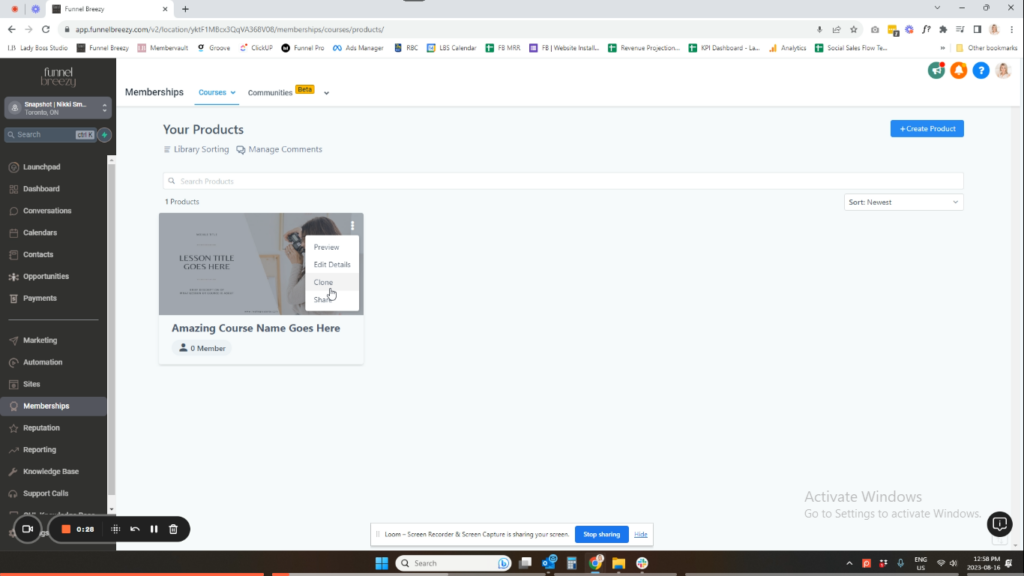1024x576 pixels.
Task: Pause the Loom recording
Action: click(x=154, y=529)
